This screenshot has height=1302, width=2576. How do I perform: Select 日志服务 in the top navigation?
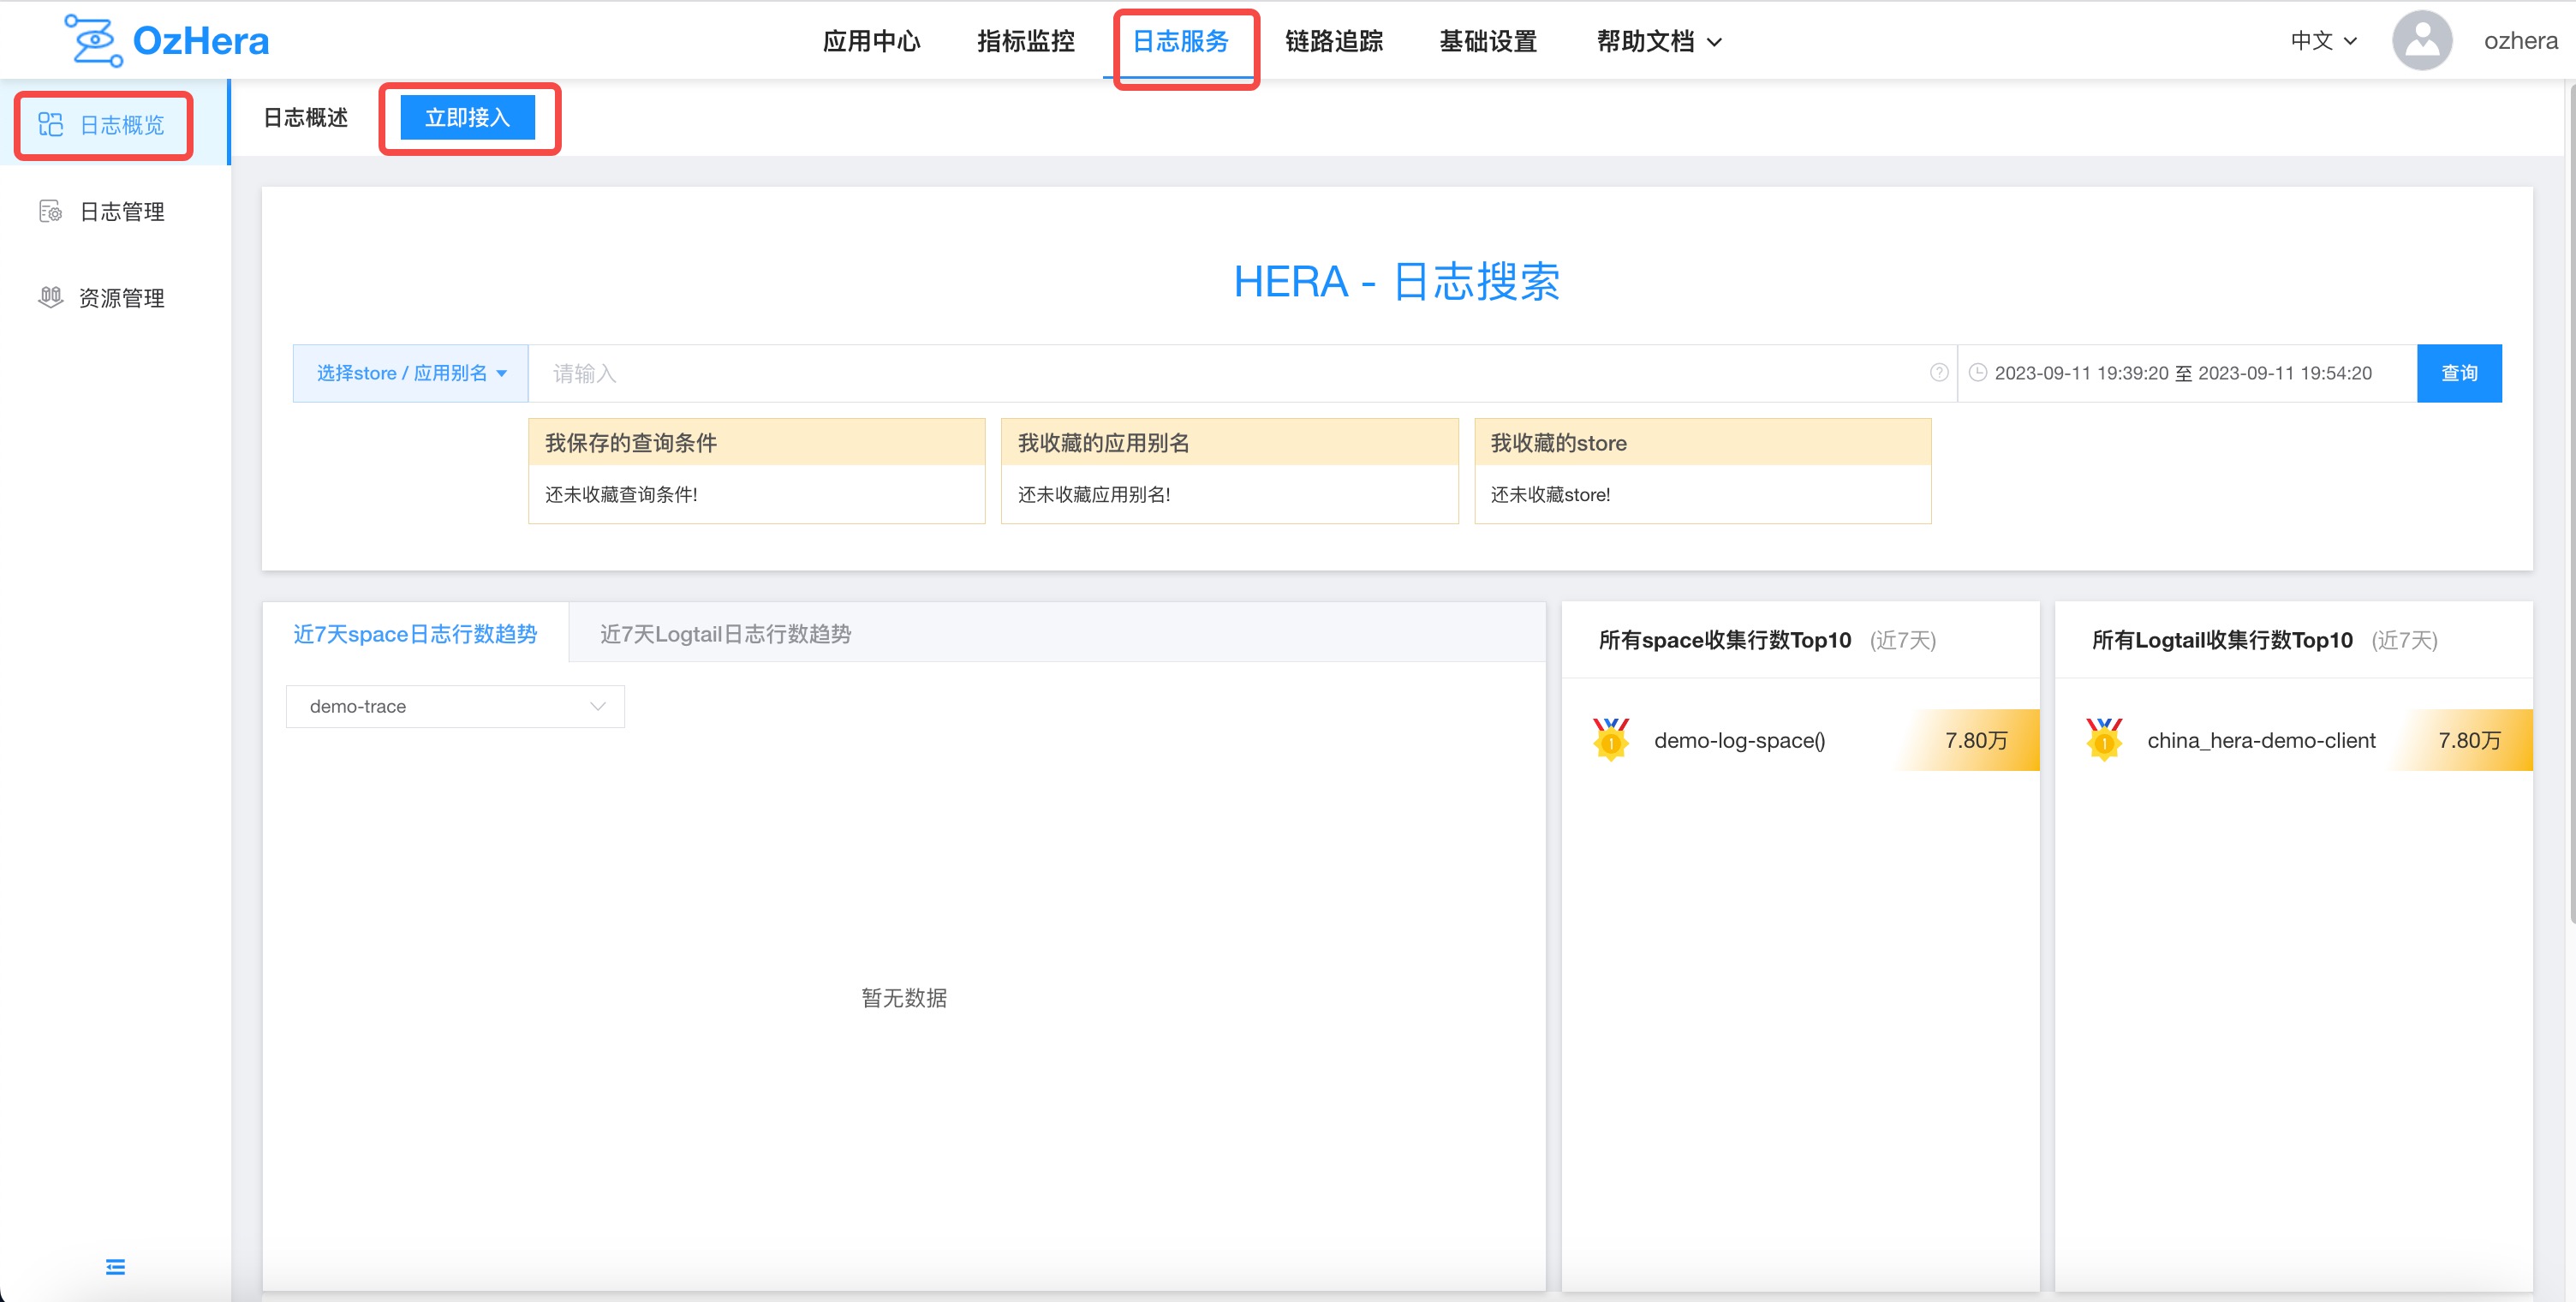pos(1180,41)
